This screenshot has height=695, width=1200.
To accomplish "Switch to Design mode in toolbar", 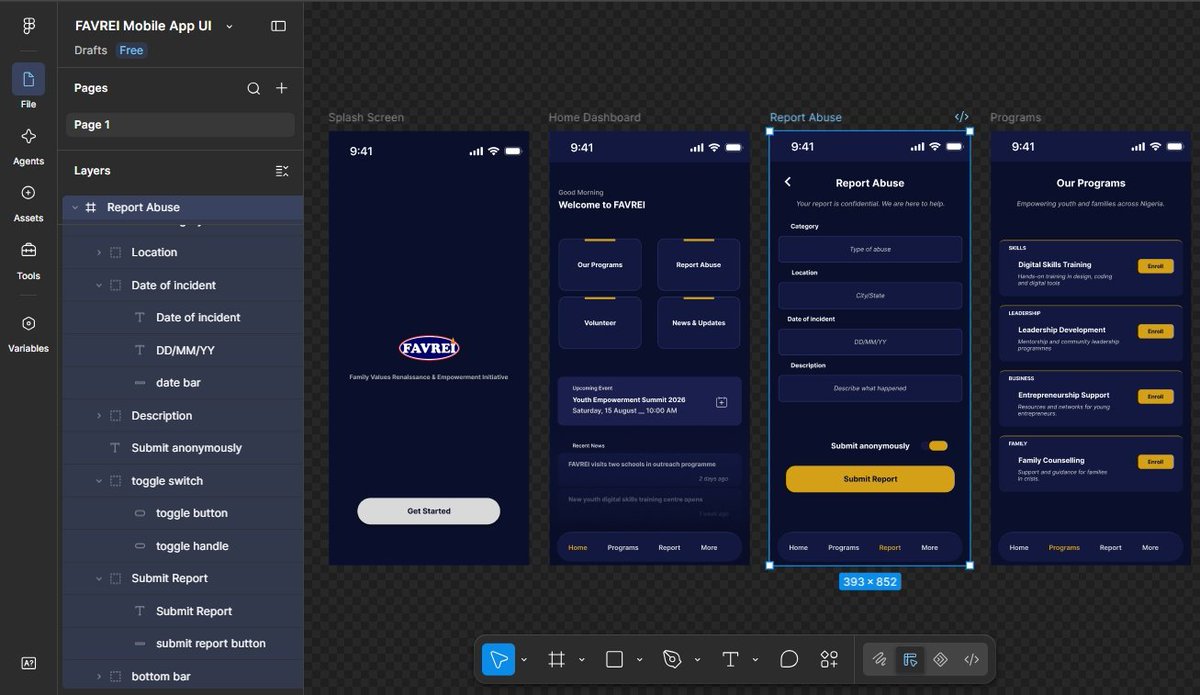I will [910, 659].
